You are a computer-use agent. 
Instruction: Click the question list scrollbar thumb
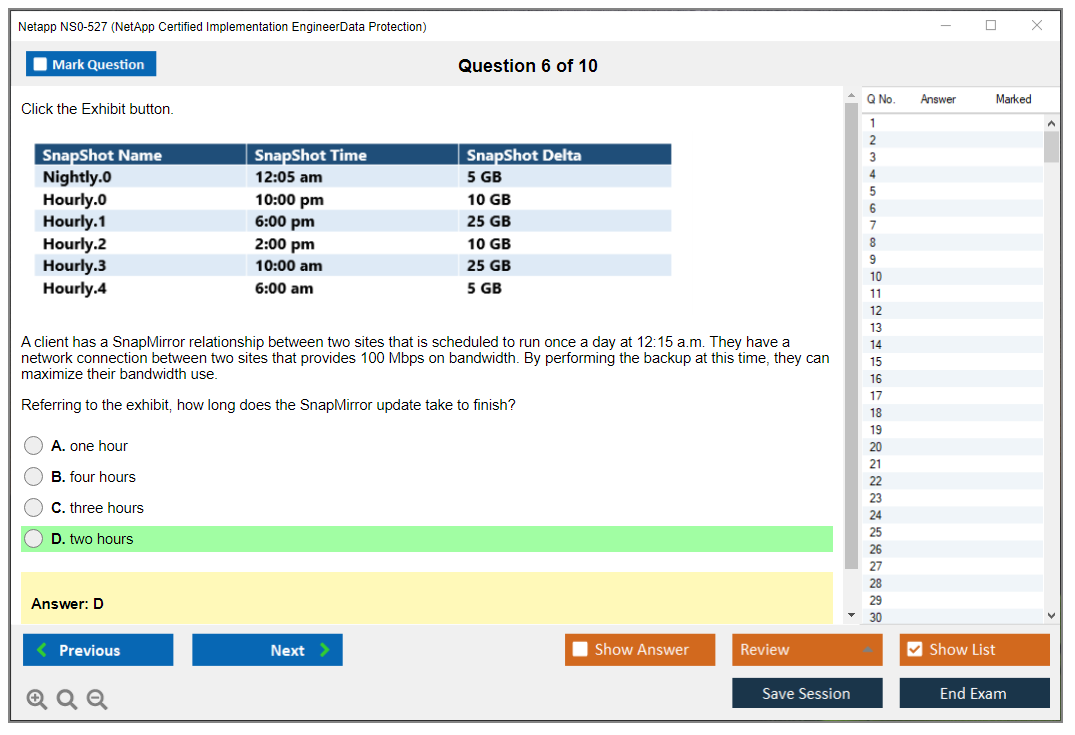pos(1051,146)
